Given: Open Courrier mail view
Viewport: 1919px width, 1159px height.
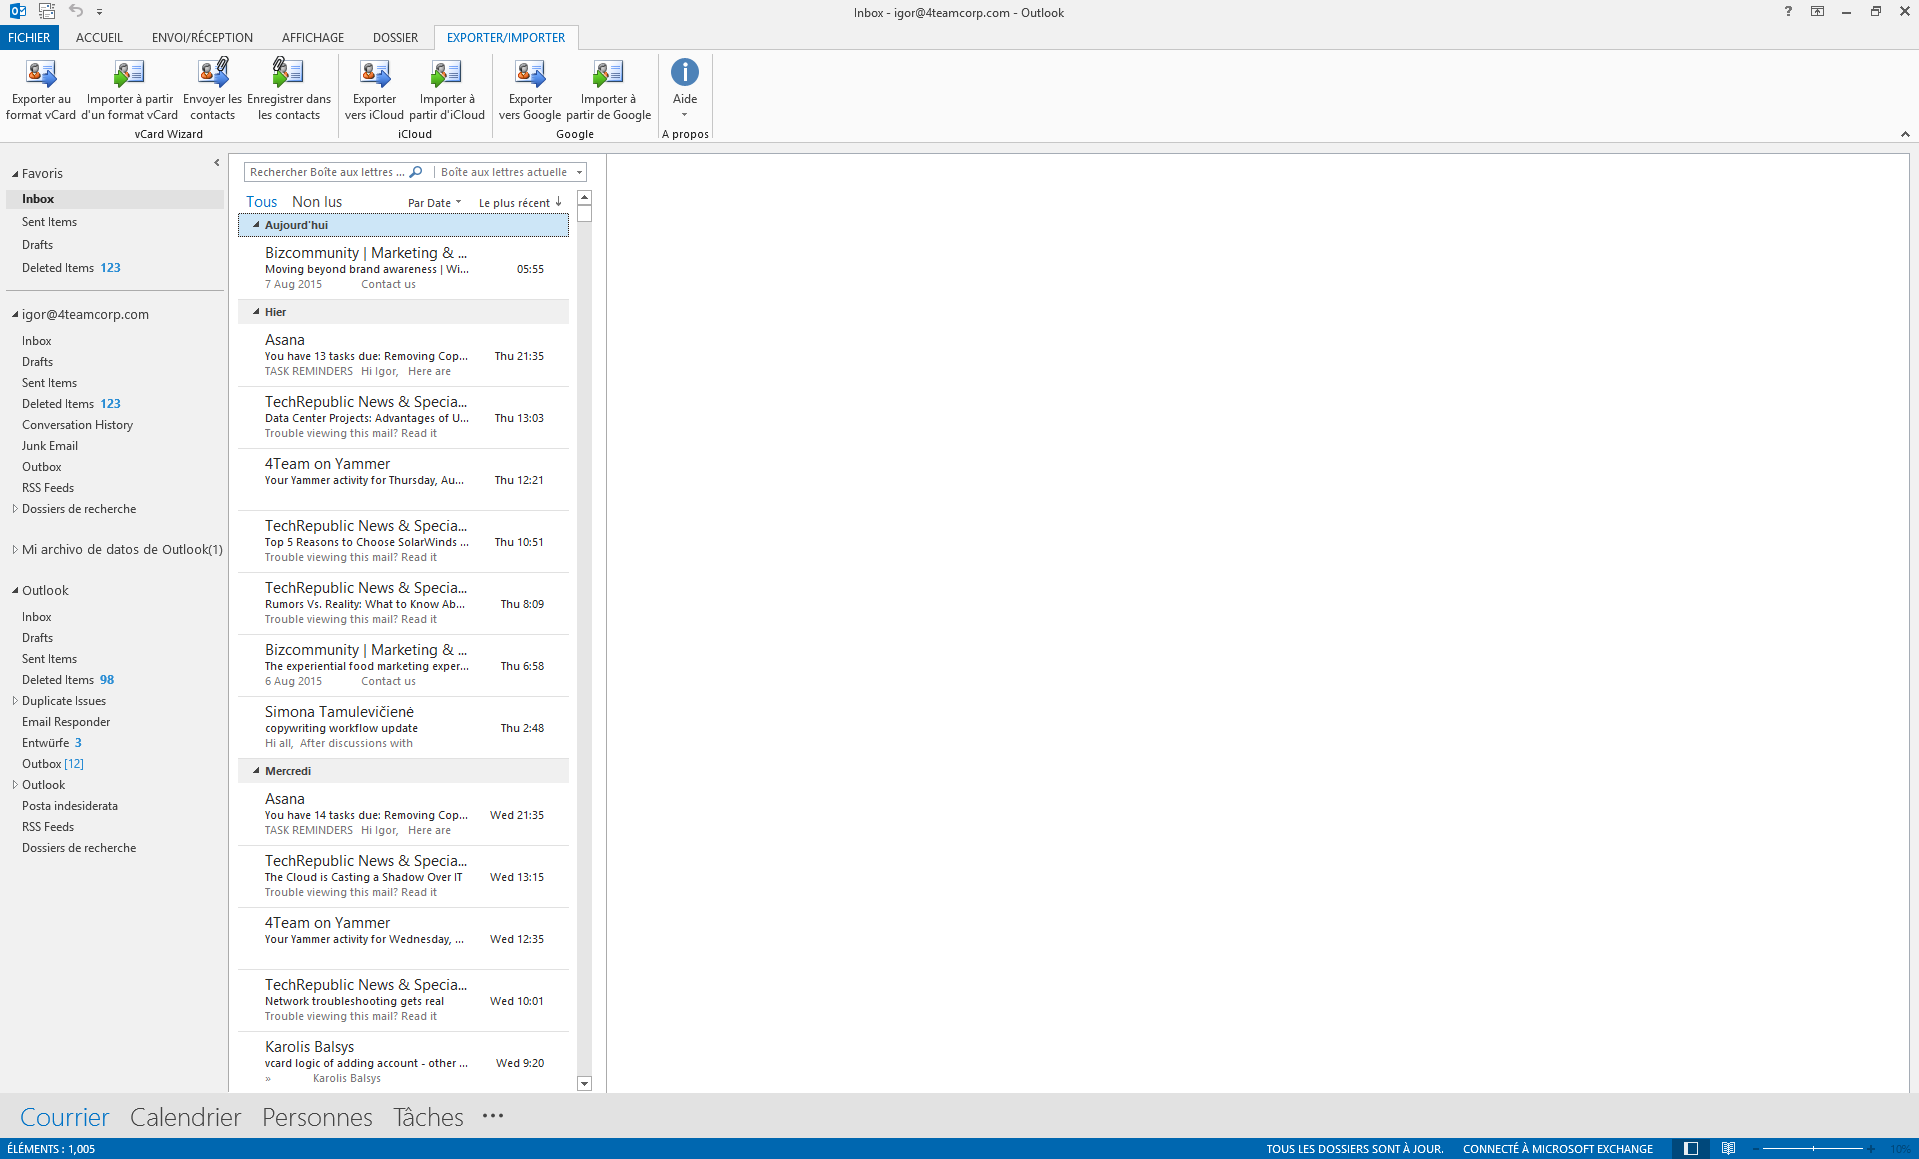Looking at the screenshot, I should 65,1117.
